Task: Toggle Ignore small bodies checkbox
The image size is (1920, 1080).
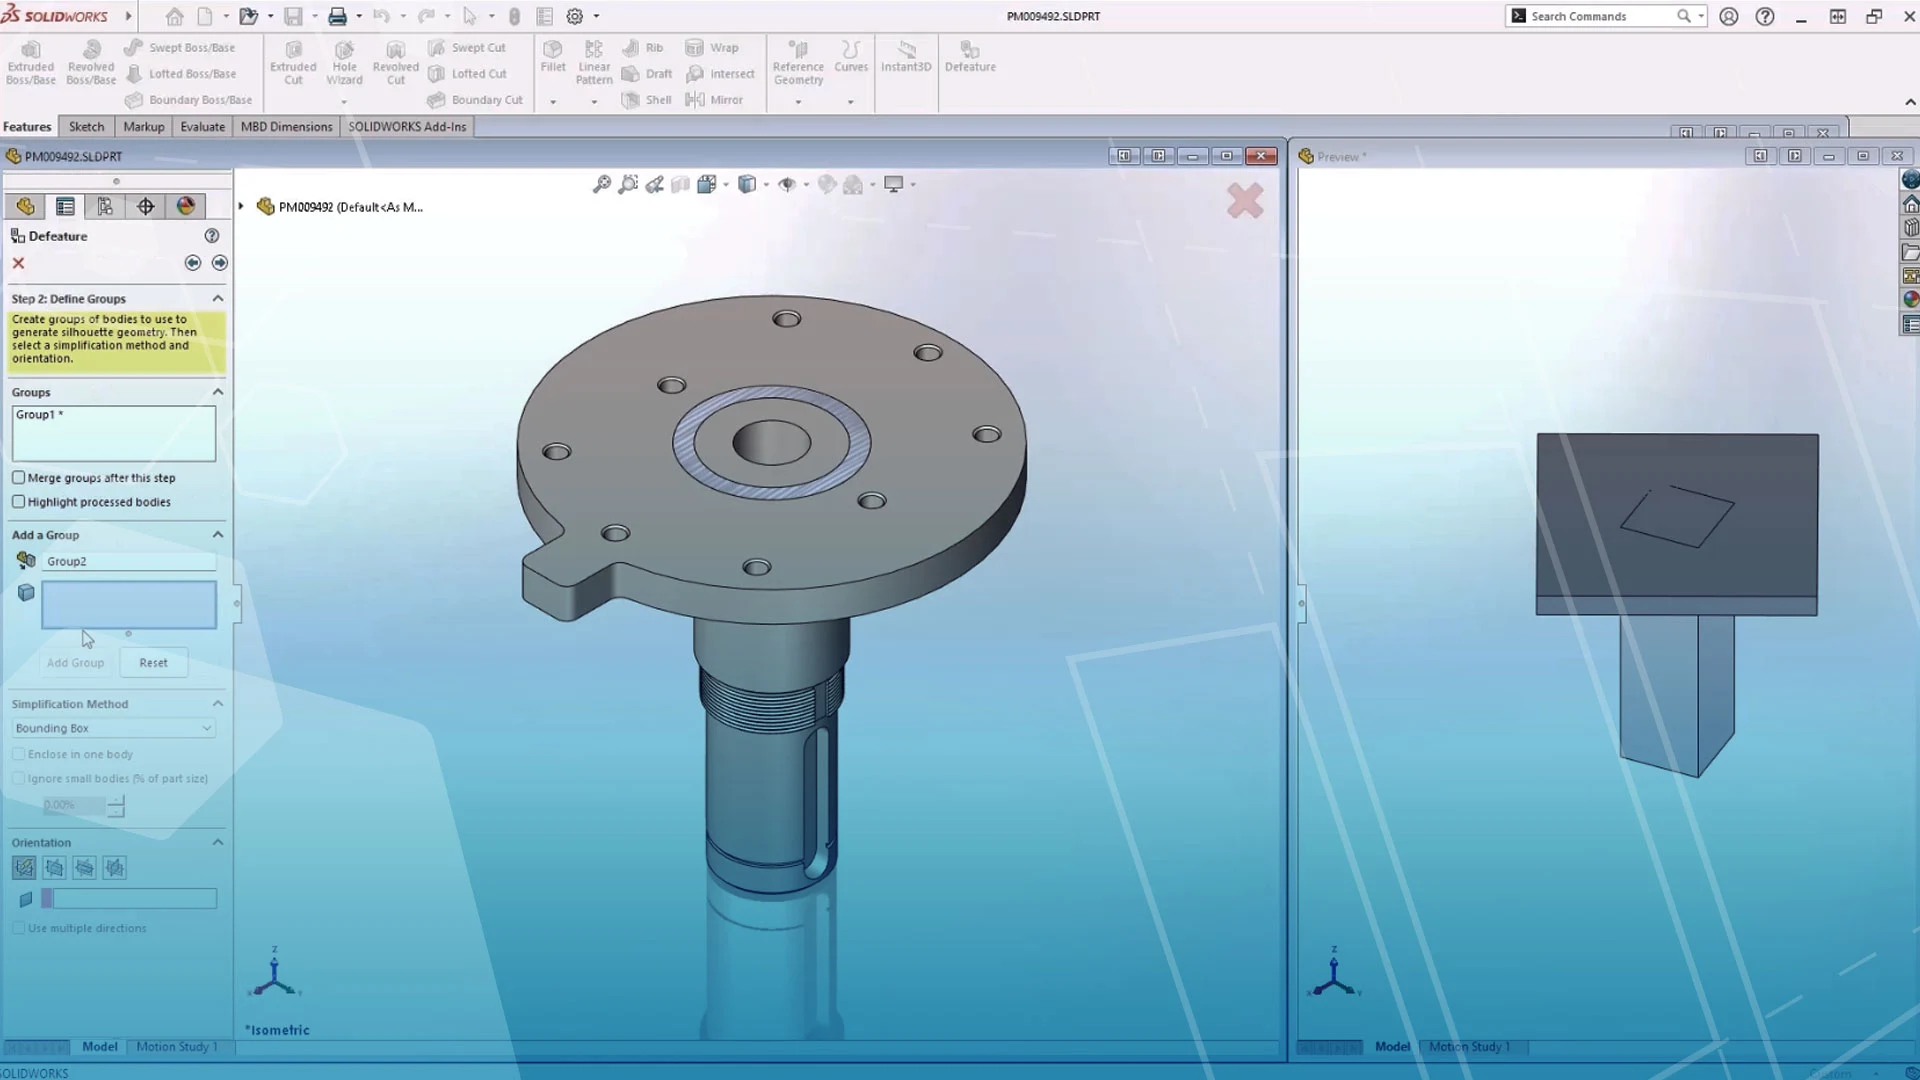Action: (18, 778)
